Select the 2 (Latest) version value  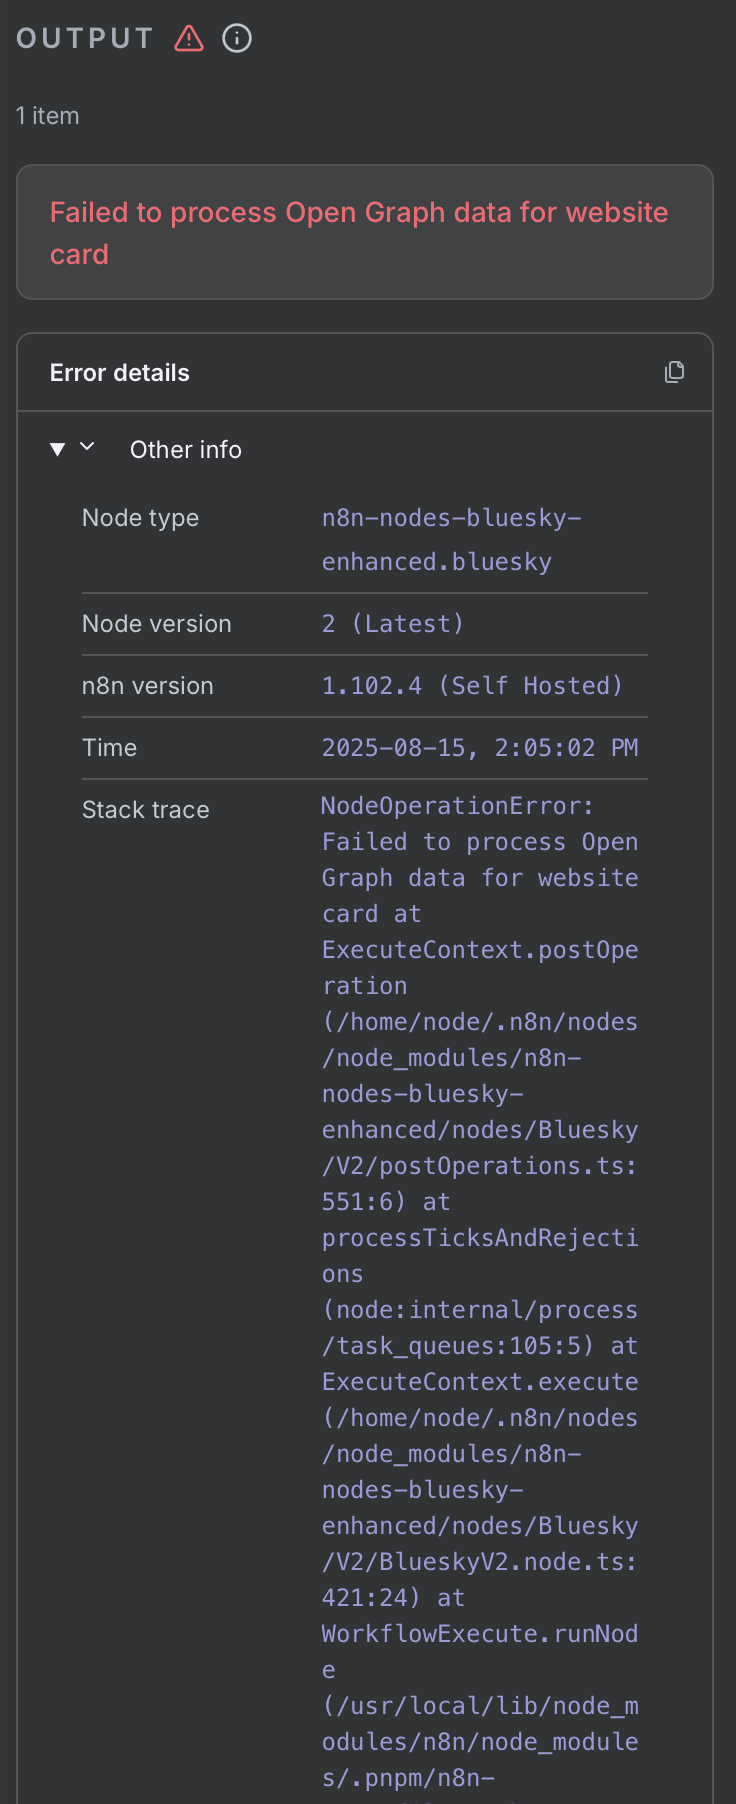tap(393, 624)
